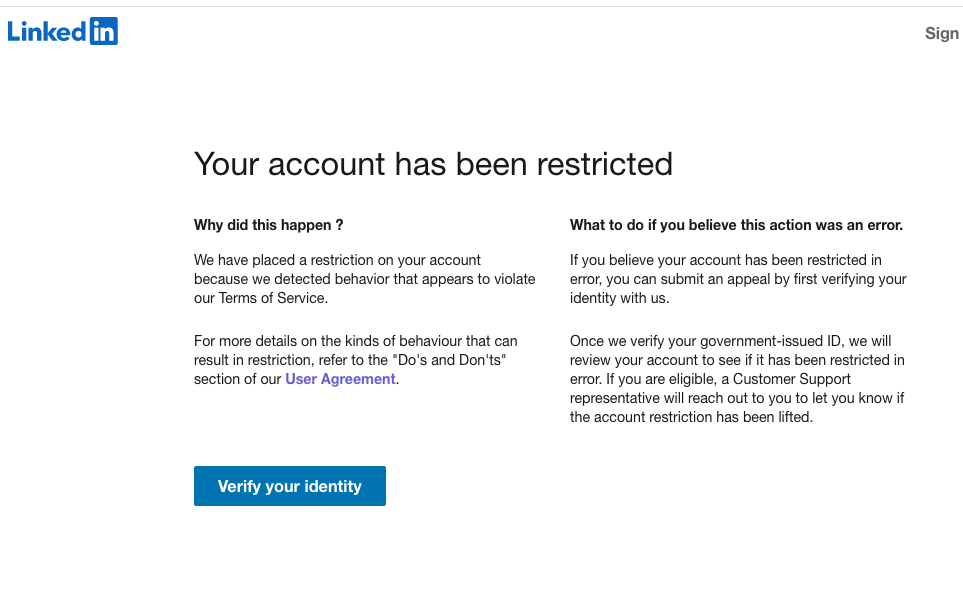Click the LinkedIn "in" square logo icon

point(103,32)
